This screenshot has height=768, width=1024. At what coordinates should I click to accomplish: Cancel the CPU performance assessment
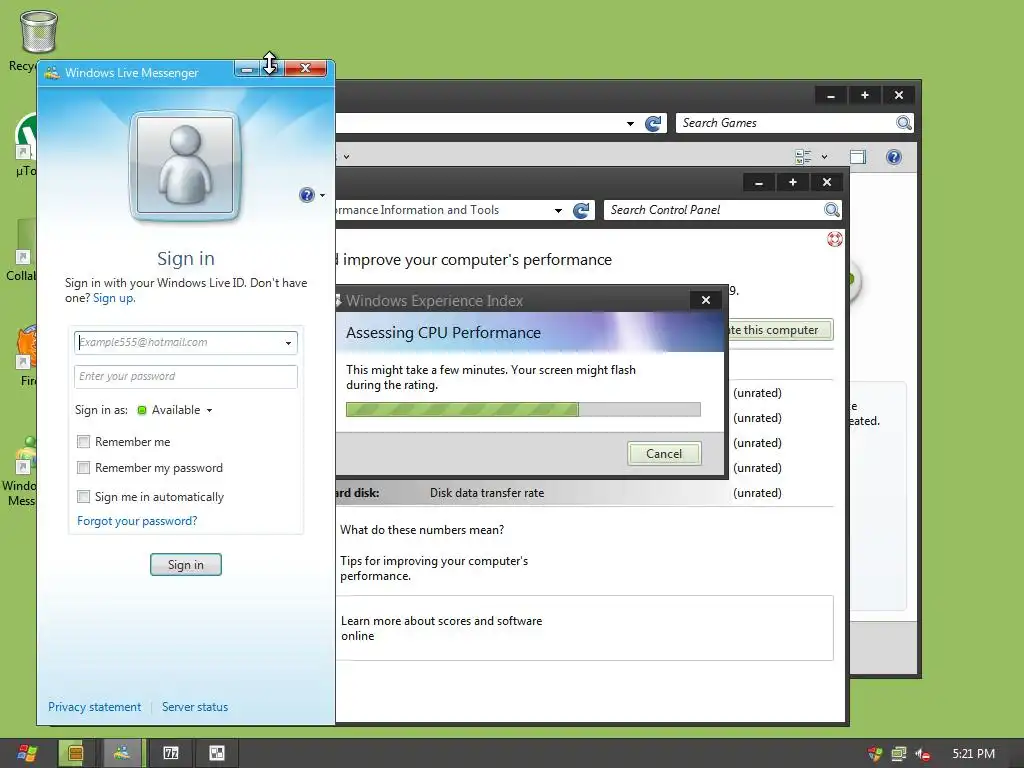tap(664, 454)
